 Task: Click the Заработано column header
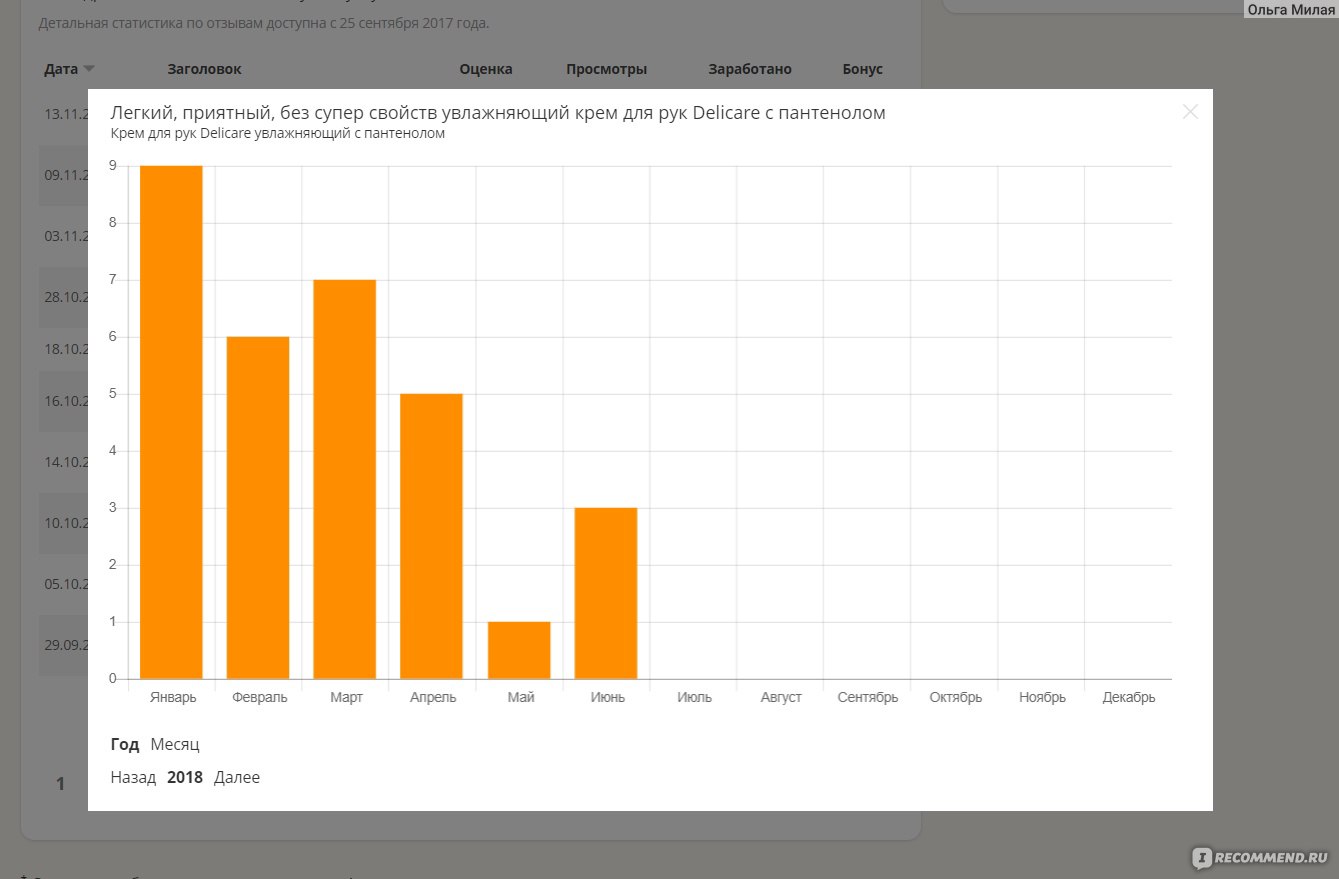click(750, 69)
